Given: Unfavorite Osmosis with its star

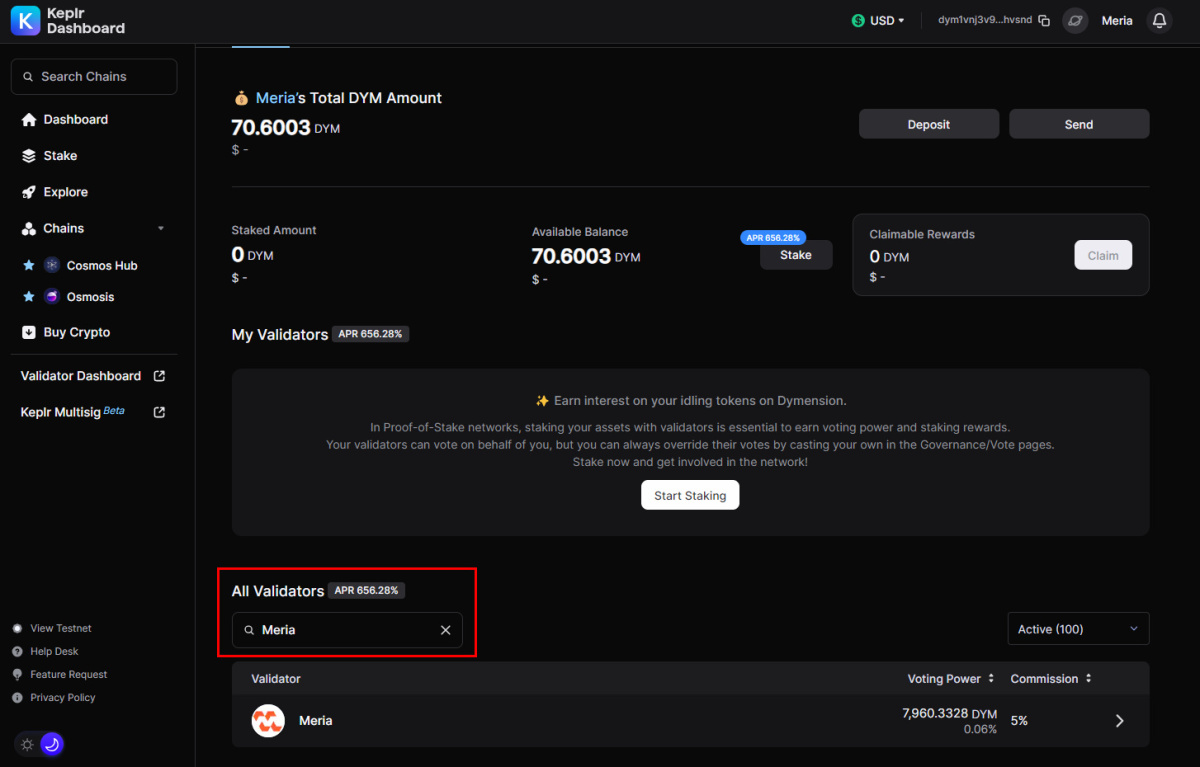Looking at the screenshot, I should click(x=28, y=297).
